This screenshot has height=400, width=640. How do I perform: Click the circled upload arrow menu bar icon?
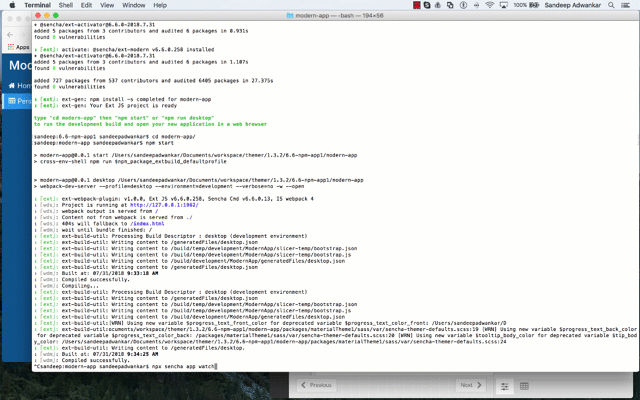click(463, 5)
